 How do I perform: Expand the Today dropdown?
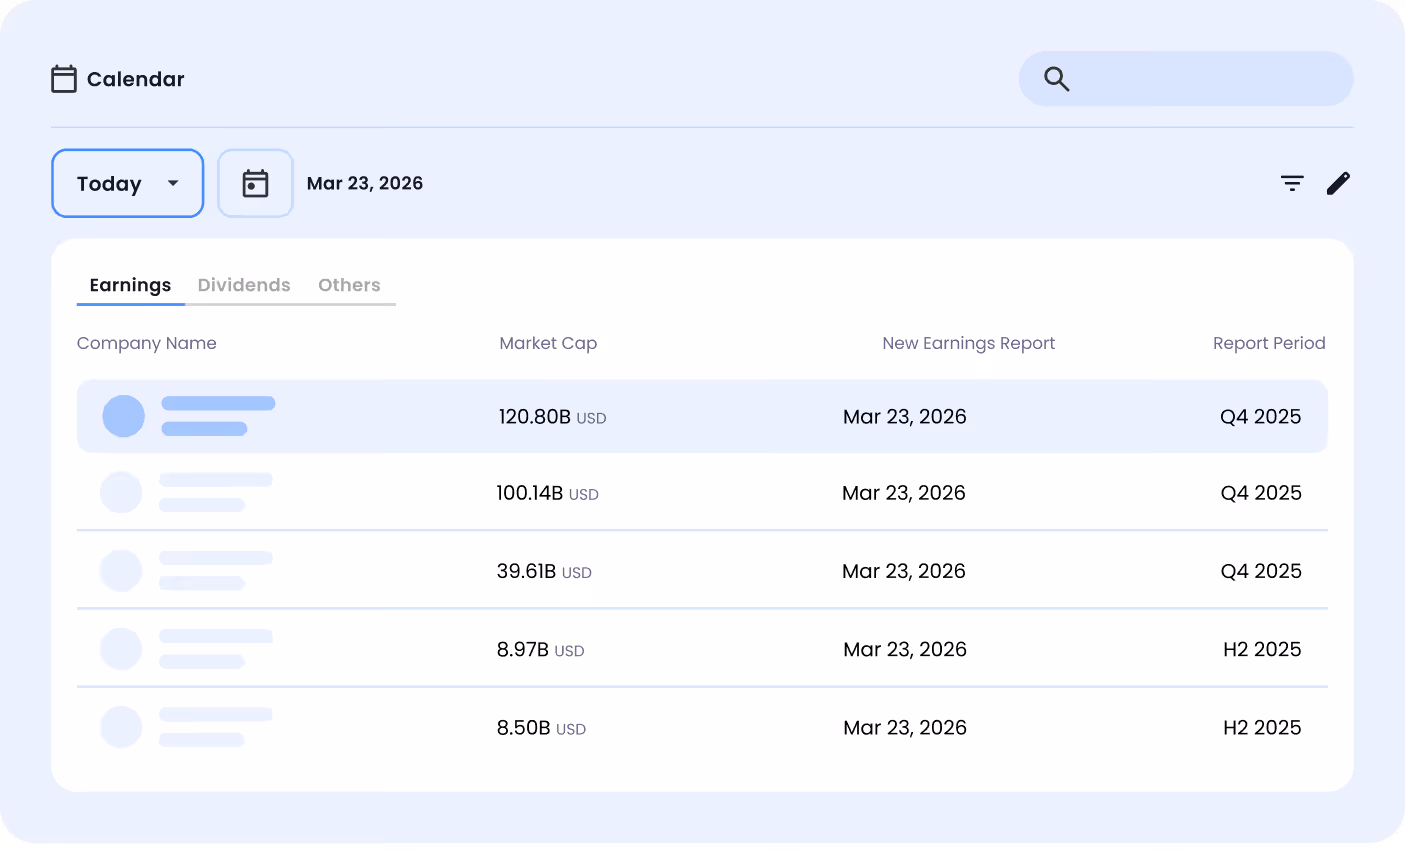tap(128, 183)
